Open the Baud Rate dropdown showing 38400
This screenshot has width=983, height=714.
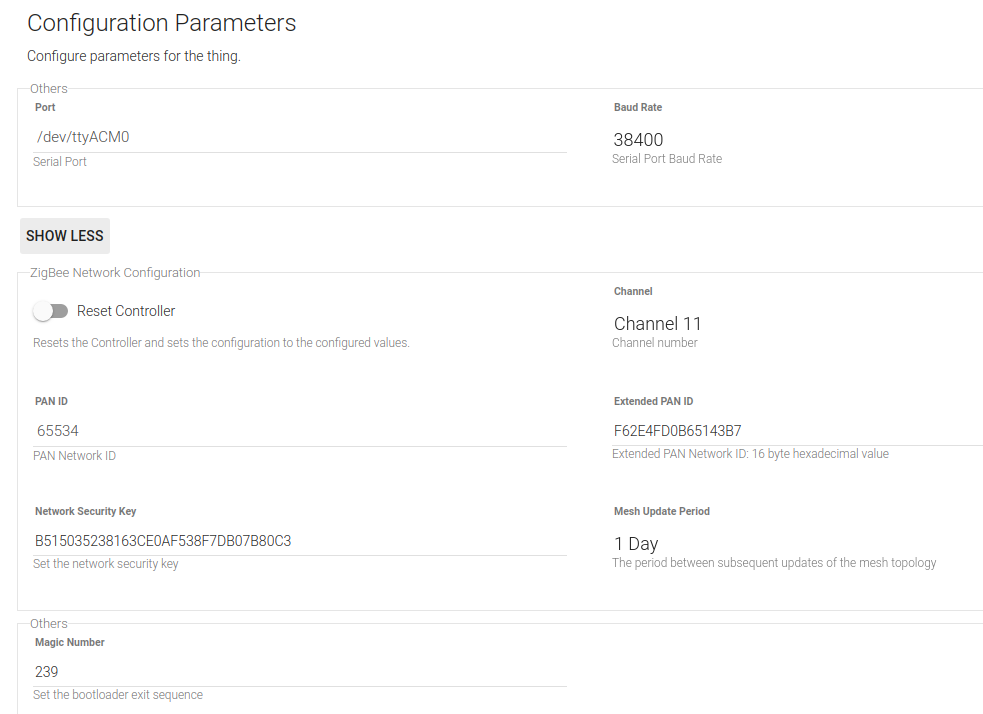(795, 139)
